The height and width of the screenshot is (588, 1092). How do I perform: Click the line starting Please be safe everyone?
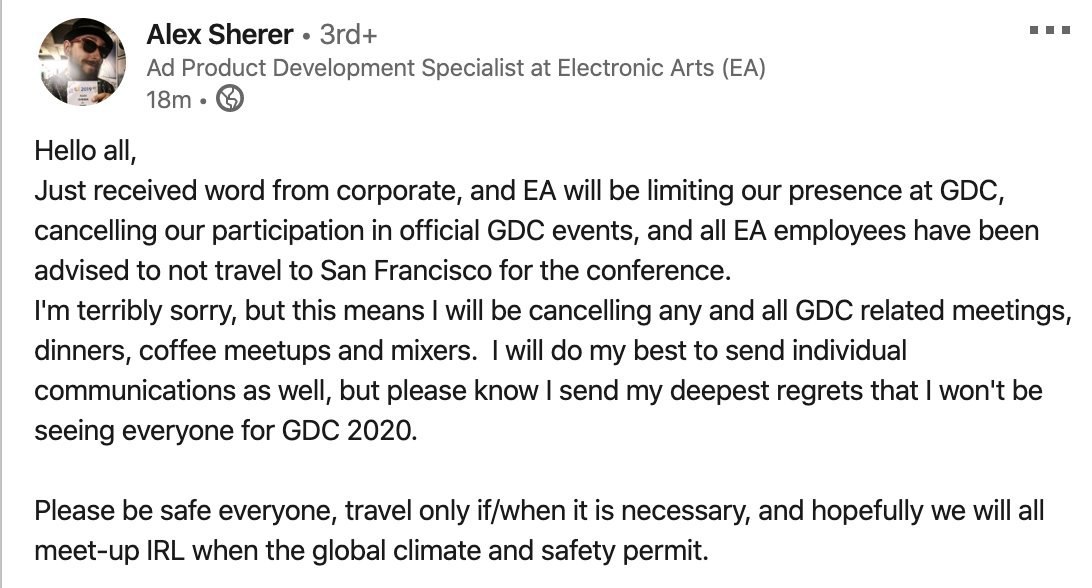click(x=539, y=511)
